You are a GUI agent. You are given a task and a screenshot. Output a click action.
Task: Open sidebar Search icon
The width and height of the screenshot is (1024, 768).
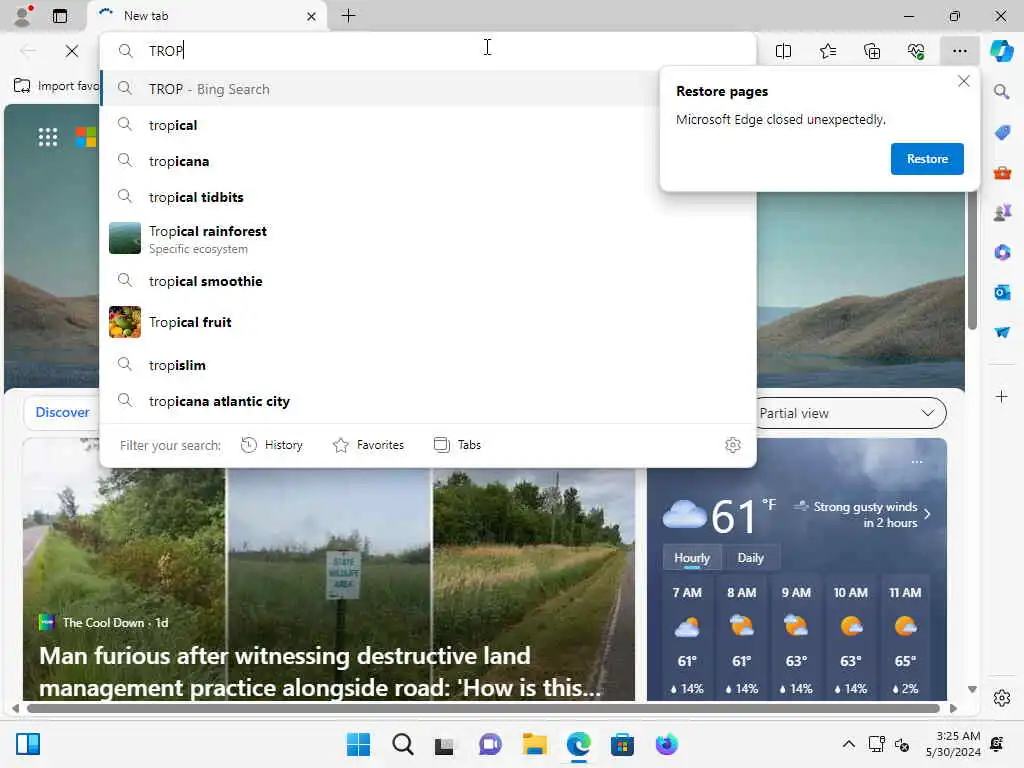(x=1001, y=92)
